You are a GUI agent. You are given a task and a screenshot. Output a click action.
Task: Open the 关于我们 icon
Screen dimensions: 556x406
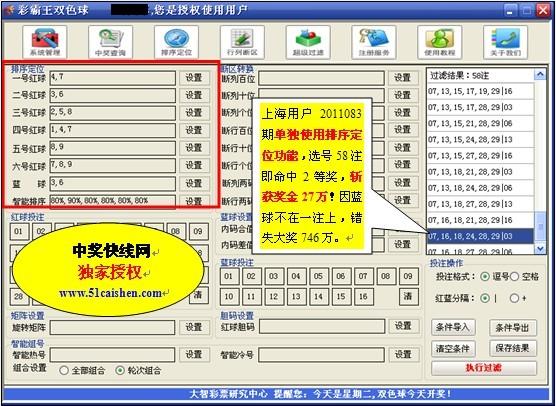(x=505, y=41)
